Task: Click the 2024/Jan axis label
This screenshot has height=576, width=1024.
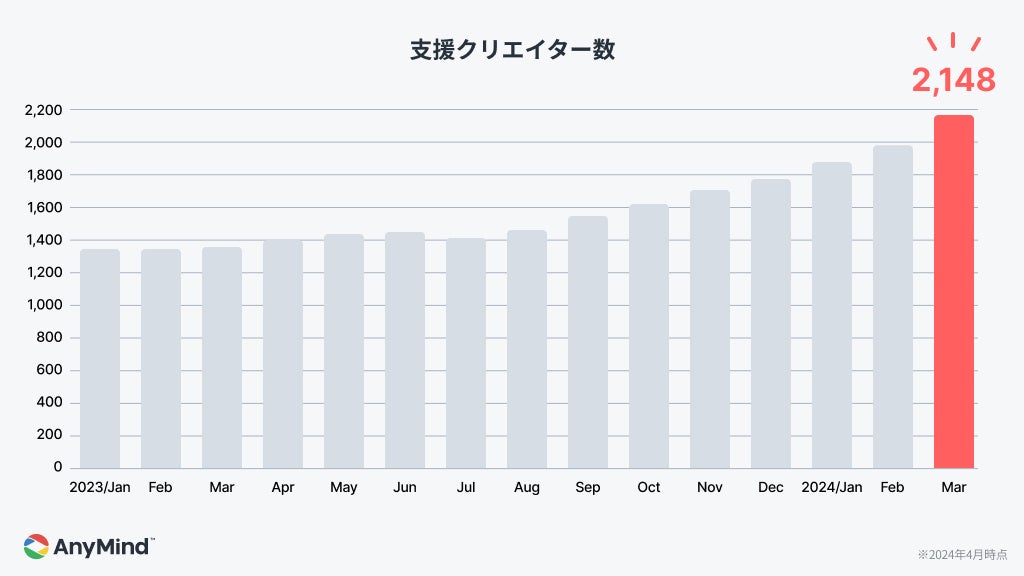Action: [x=831, y=487]
